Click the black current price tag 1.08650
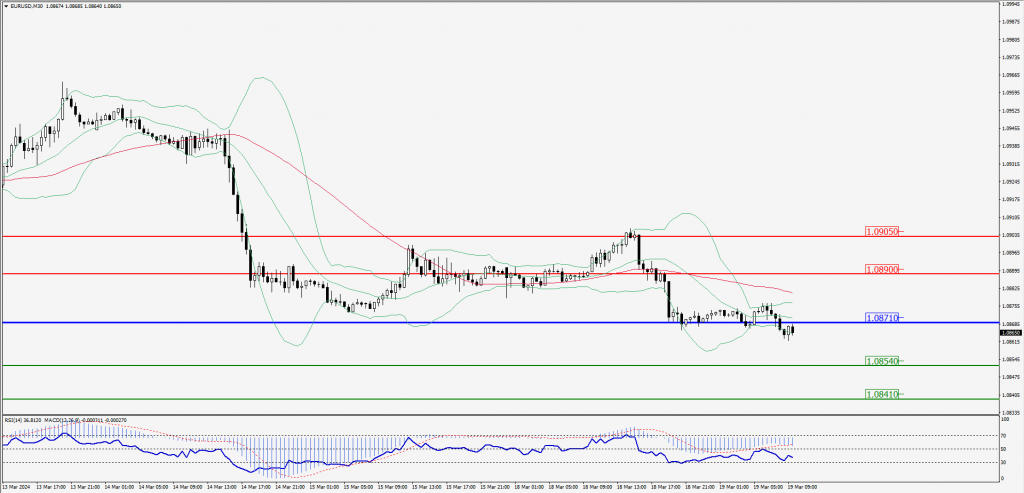This screenshot has height=493, width=1024. tap(1010, 333)
